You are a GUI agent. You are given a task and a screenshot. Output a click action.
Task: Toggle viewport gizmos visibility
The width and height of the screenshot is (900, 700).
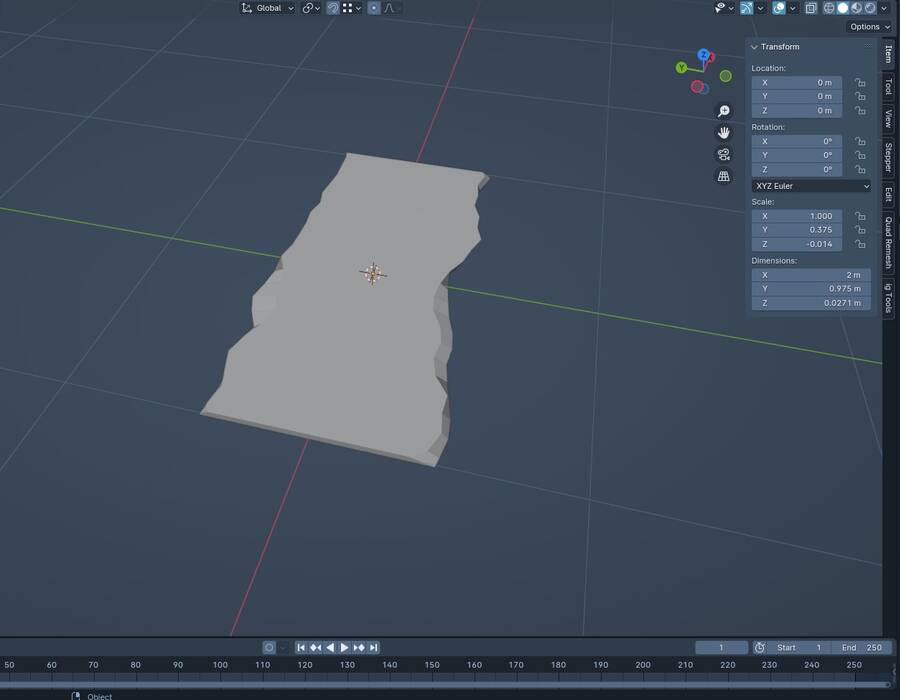746,8
